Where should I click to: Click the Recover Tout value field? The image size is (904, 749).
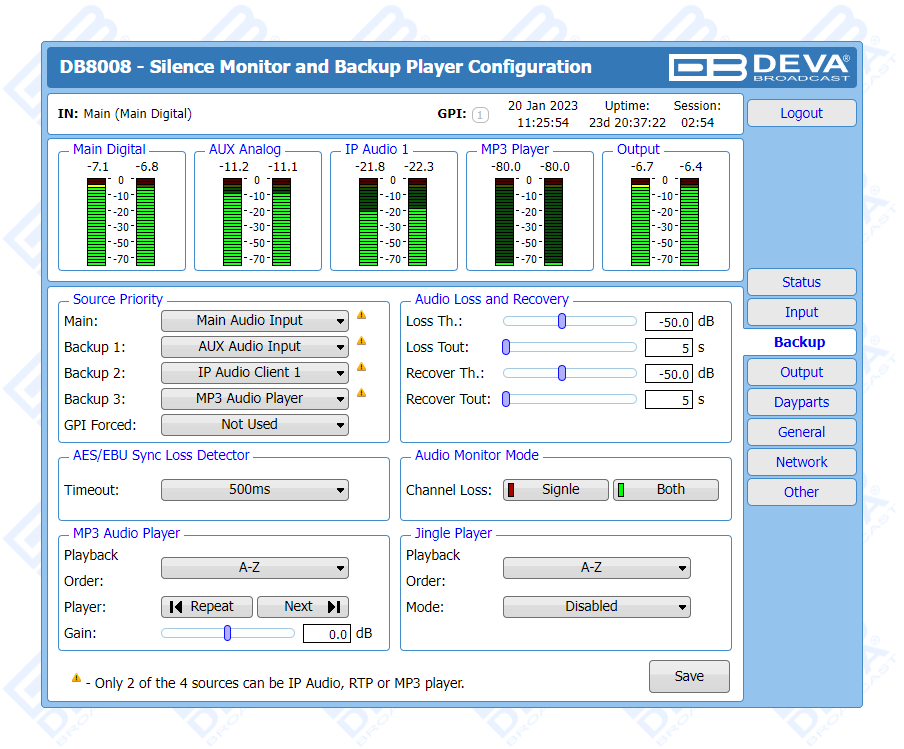click(668, 400)
